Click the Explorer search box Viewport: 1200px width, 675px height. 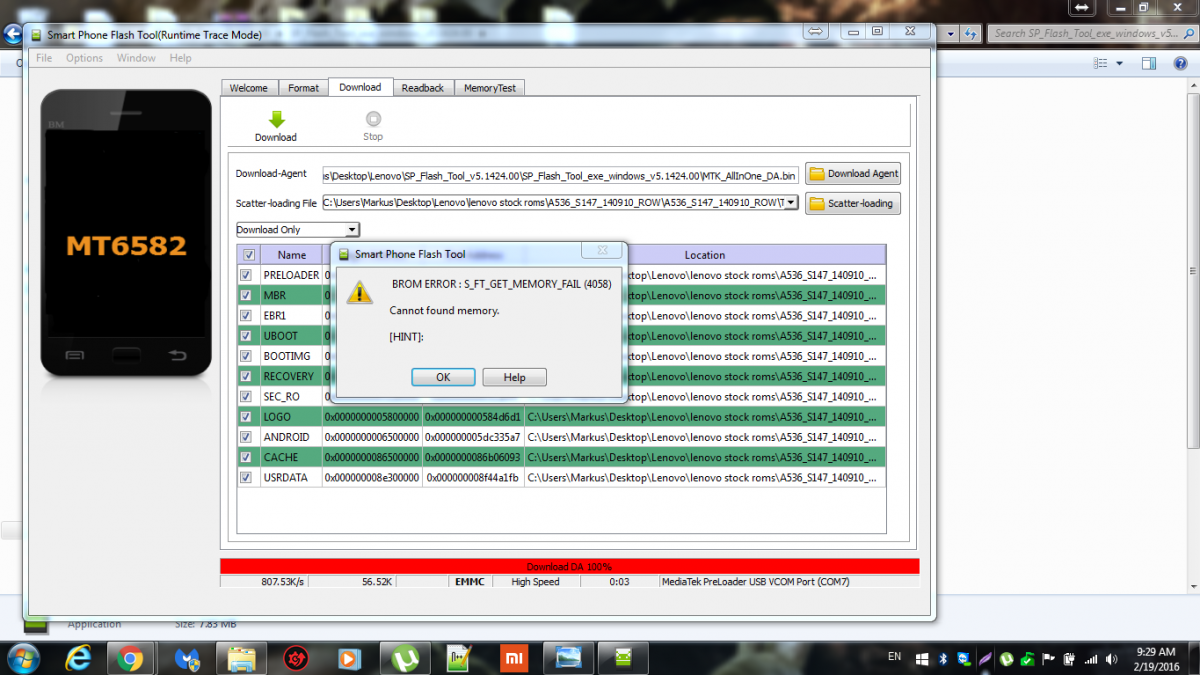click(x=1092, y=33)
